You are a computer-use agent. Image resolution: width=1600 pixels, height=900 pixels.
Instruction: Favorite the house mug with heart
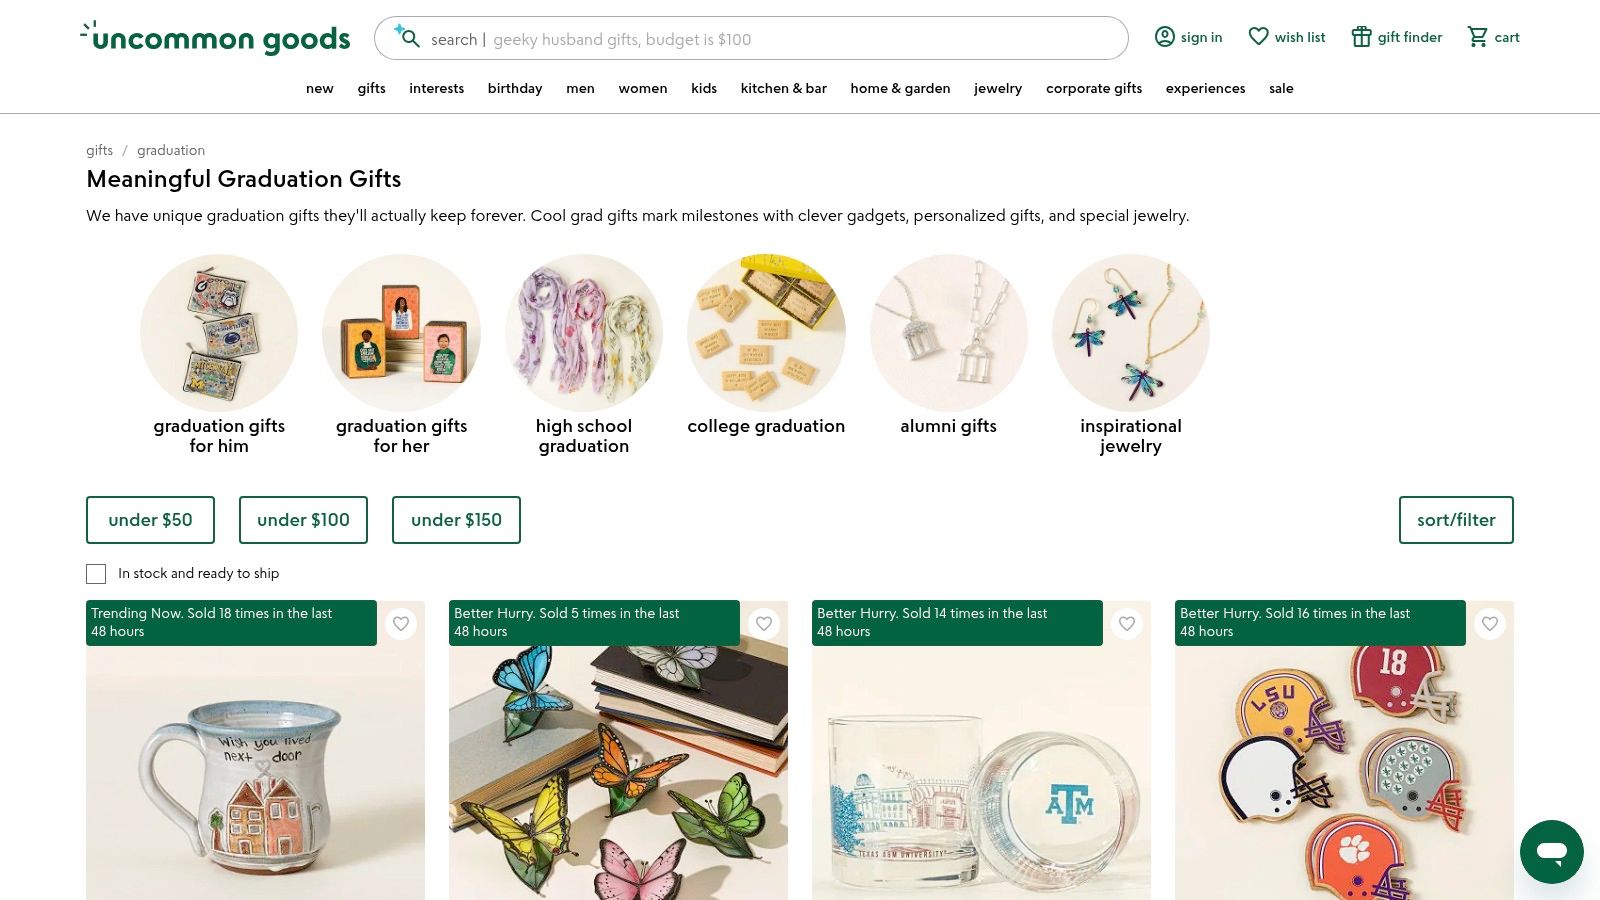[401, 624]
